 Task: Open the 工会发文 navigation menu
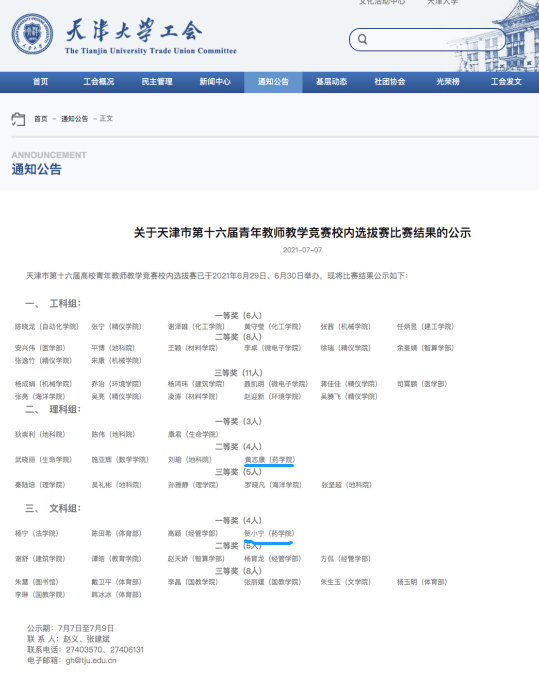coord(506,82)
